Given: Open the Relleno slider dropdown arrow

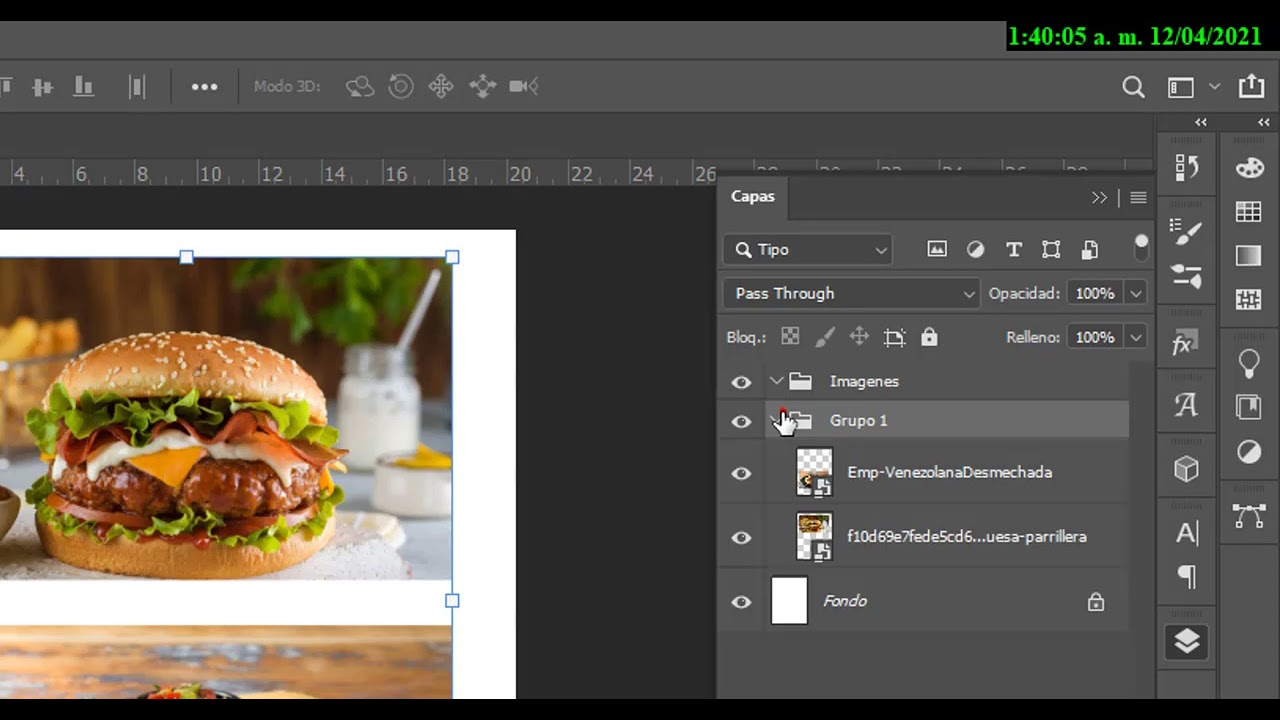Looking at the screenshot, I should (1136, 337).
